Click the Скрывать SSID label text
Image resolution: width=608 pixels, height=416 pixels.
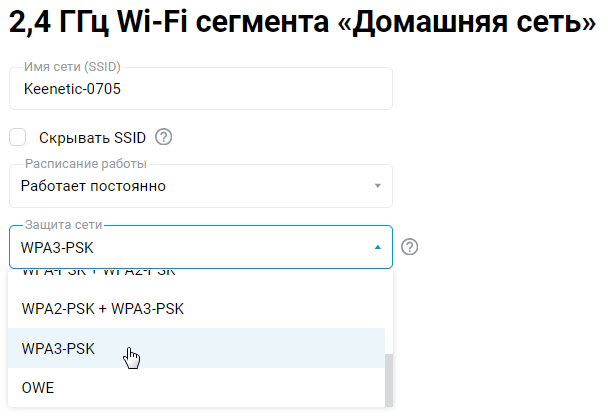pyautogui.click(x=92, y=137)
